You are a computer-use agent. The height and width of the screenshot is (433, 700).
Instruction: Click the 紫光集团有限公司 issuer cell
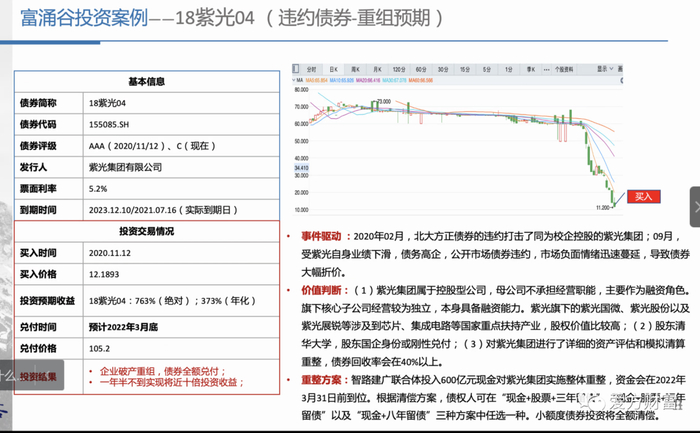pyautogui.click(x=181, y=167)
